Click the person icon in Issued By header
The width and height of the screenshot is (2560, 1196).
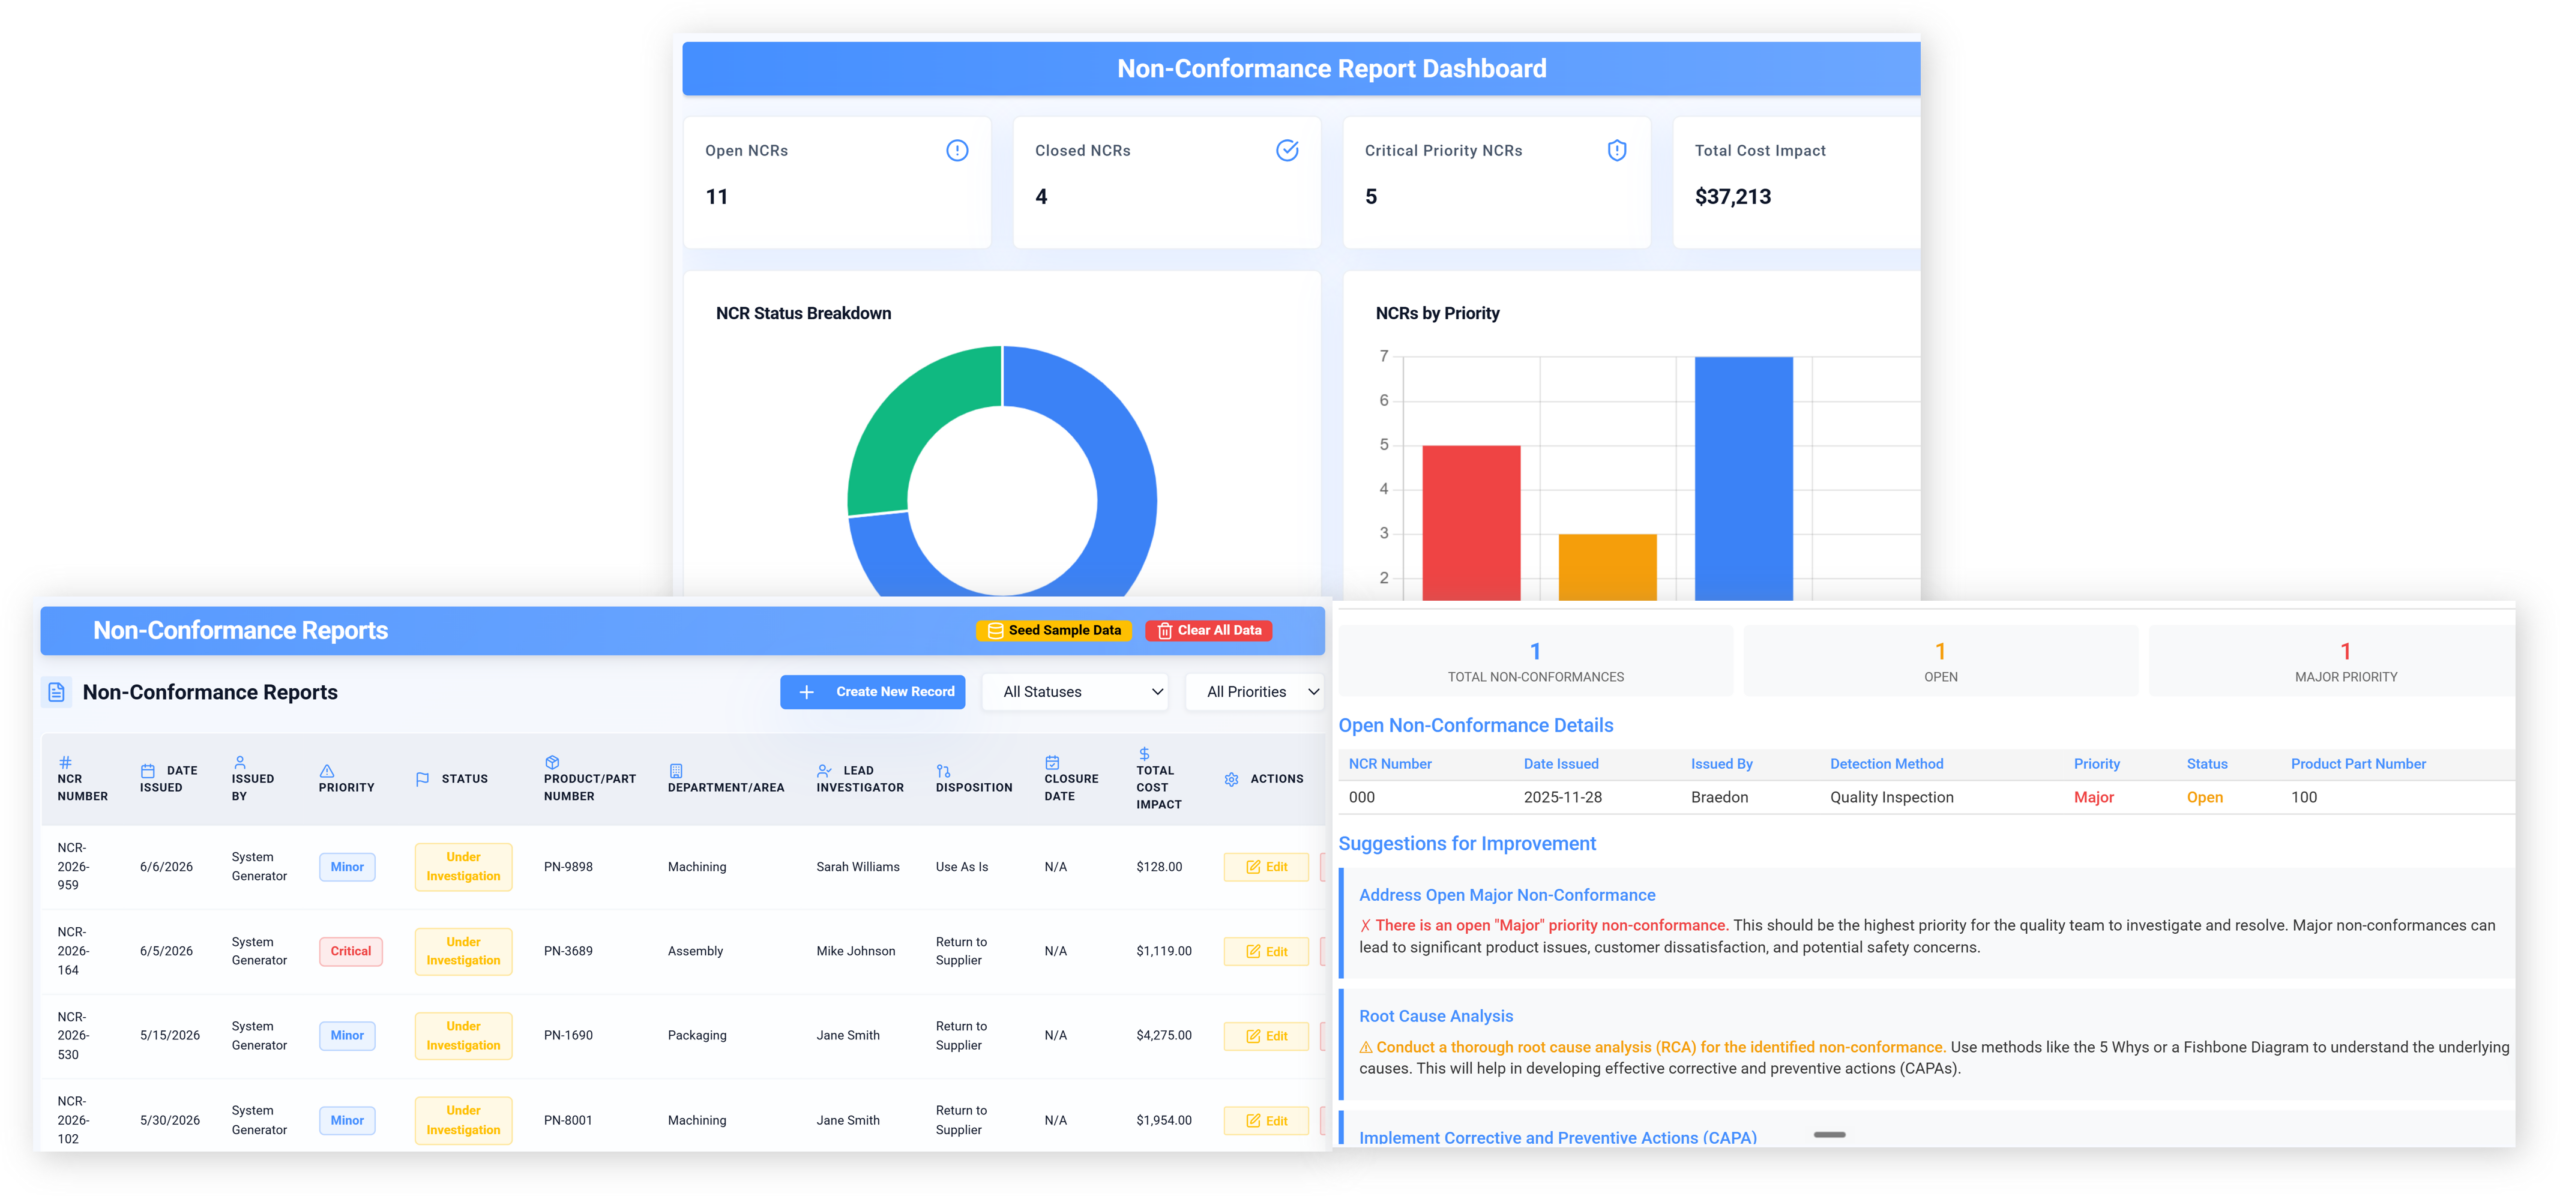coord(240,762)
